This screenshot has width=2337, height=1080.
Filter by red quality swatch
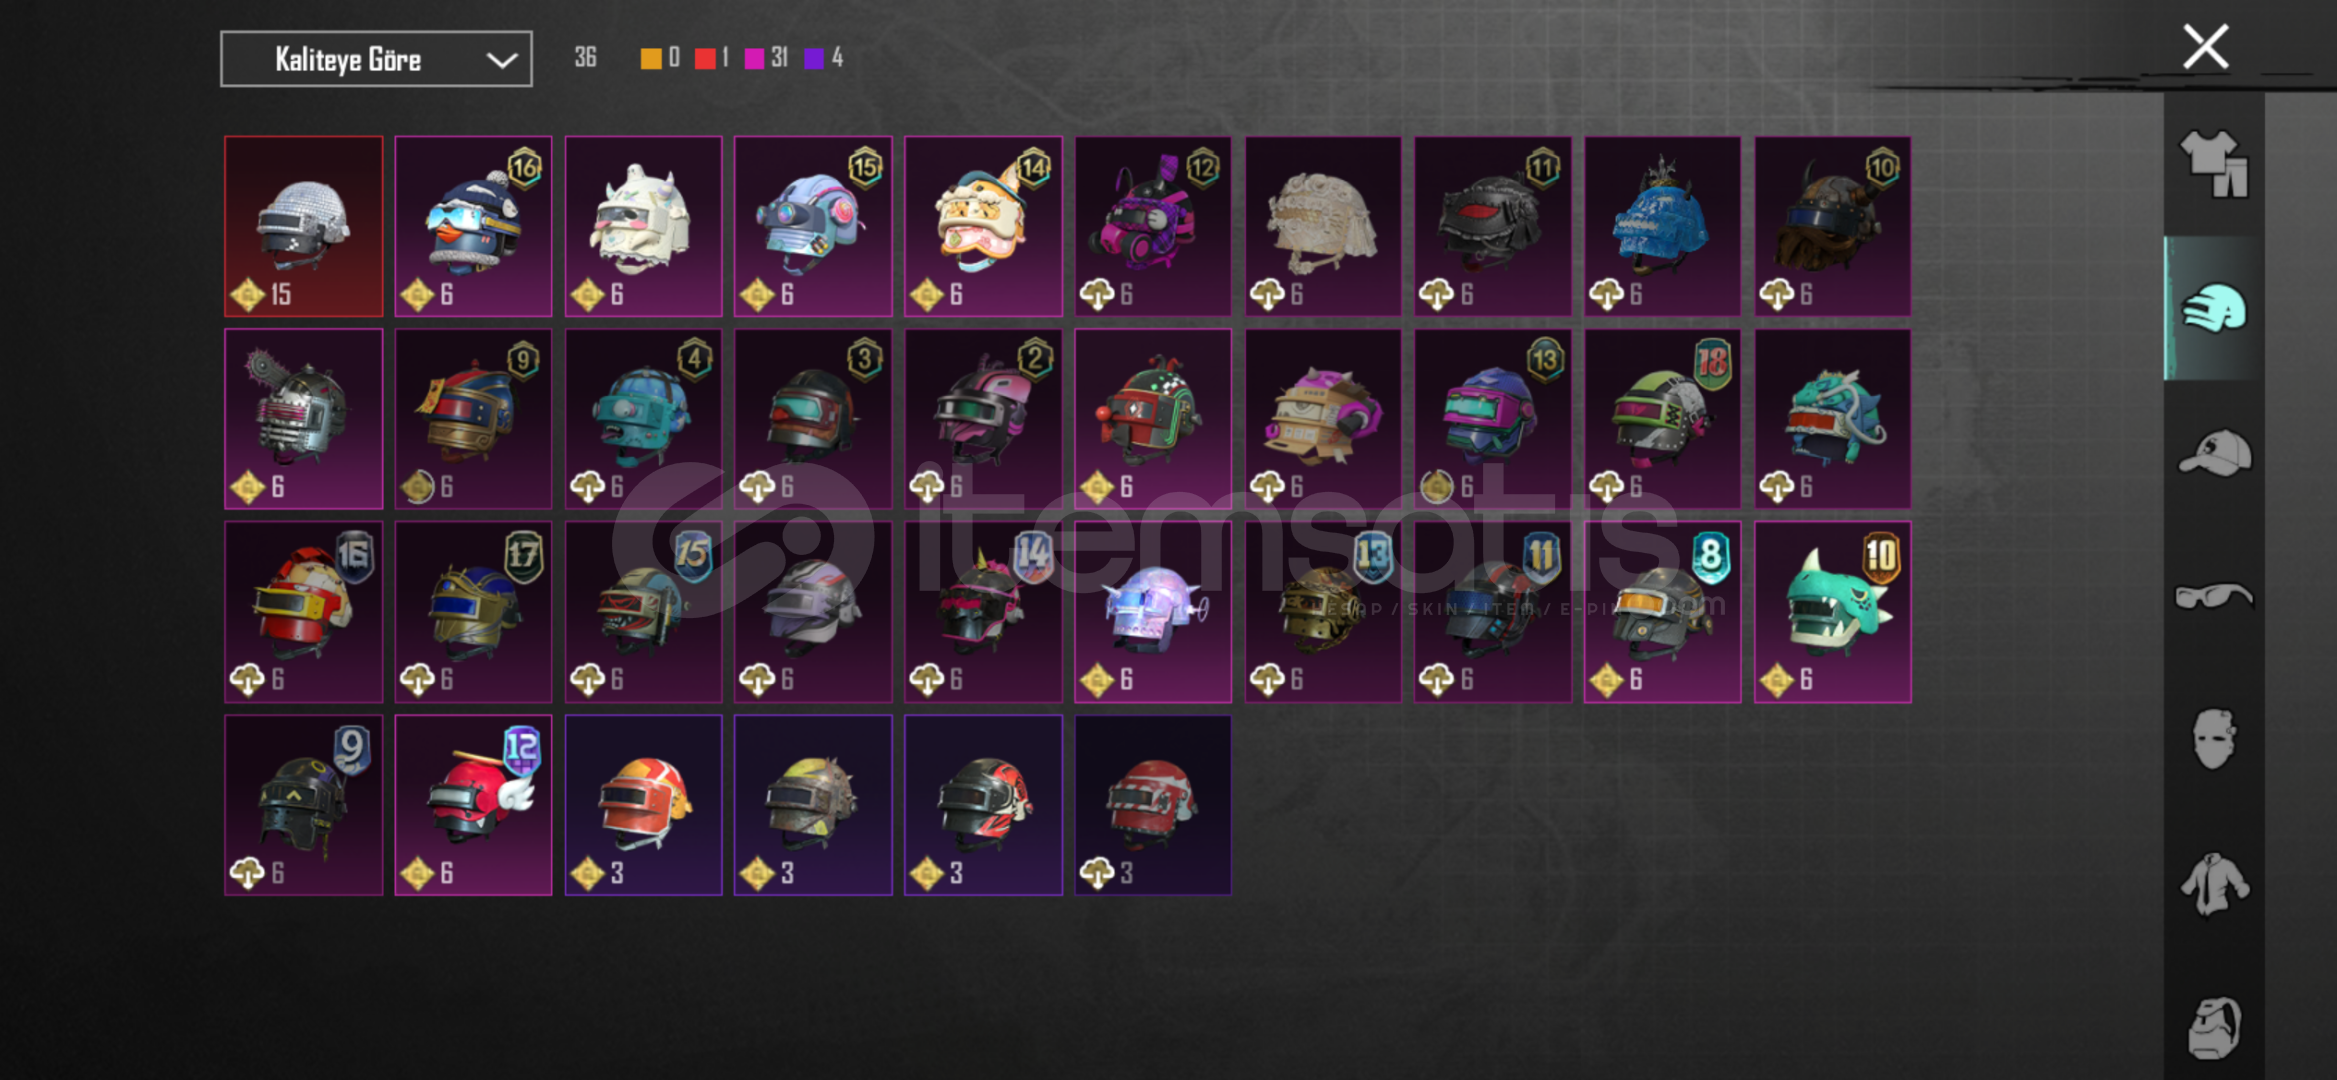pyautogui.click(x=705, y=59)
